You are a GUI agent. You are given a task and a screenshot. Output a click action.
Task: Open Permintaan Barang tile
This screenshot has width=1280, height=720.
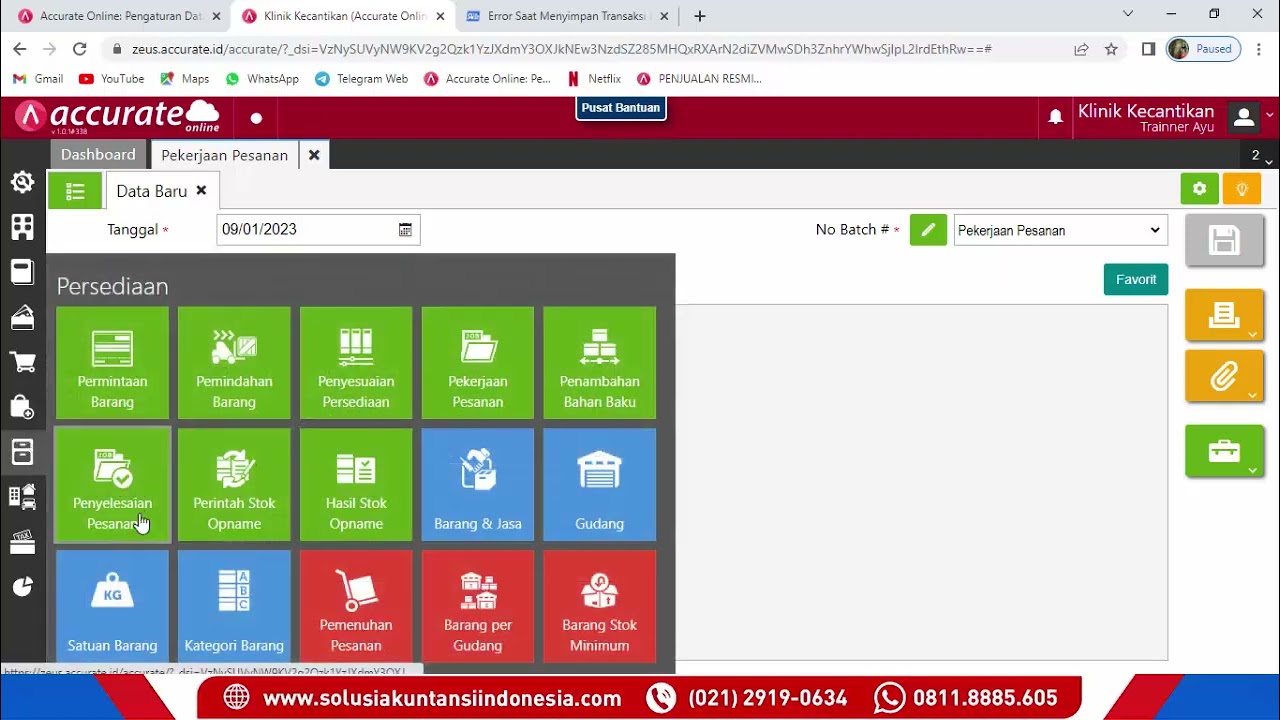pyautogui.click(x=112, y=363)
